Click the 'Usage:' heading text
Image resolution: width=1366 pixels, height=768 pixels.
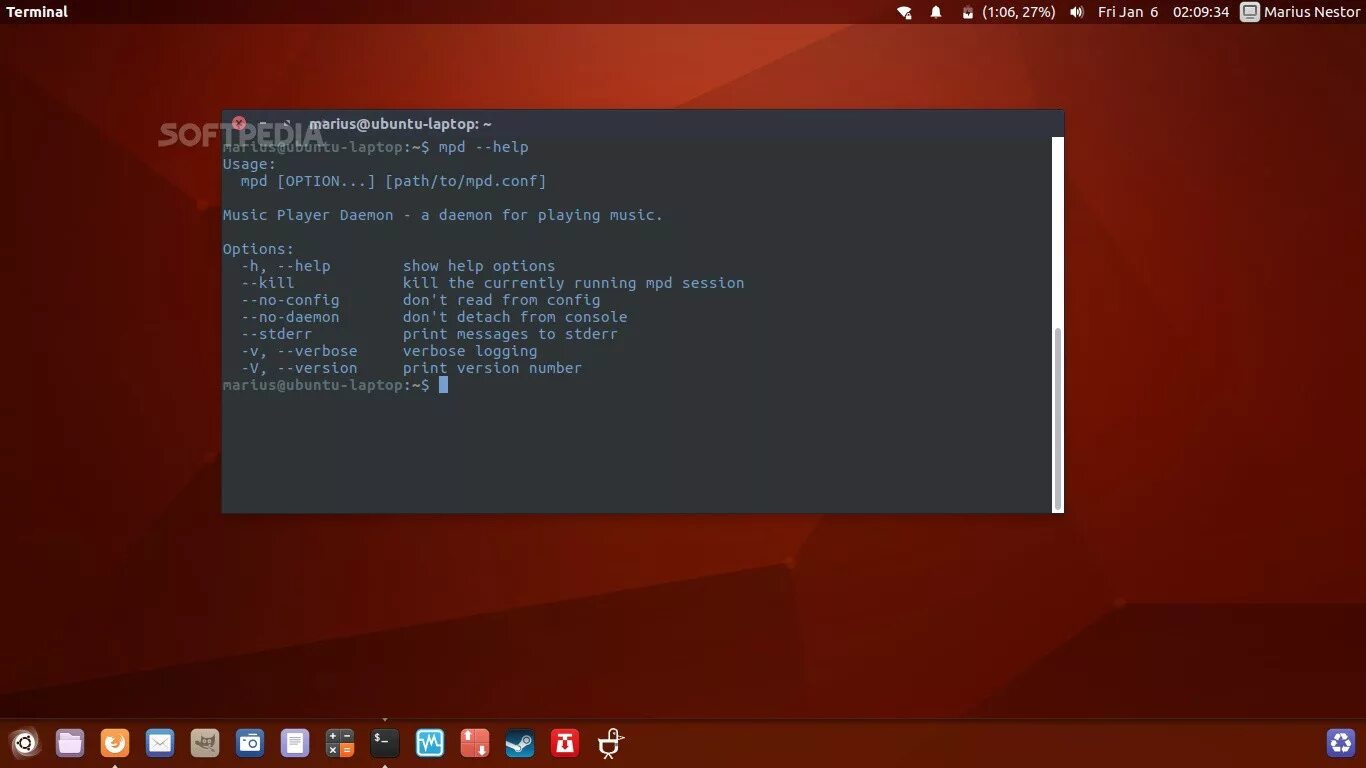[249, 164]
